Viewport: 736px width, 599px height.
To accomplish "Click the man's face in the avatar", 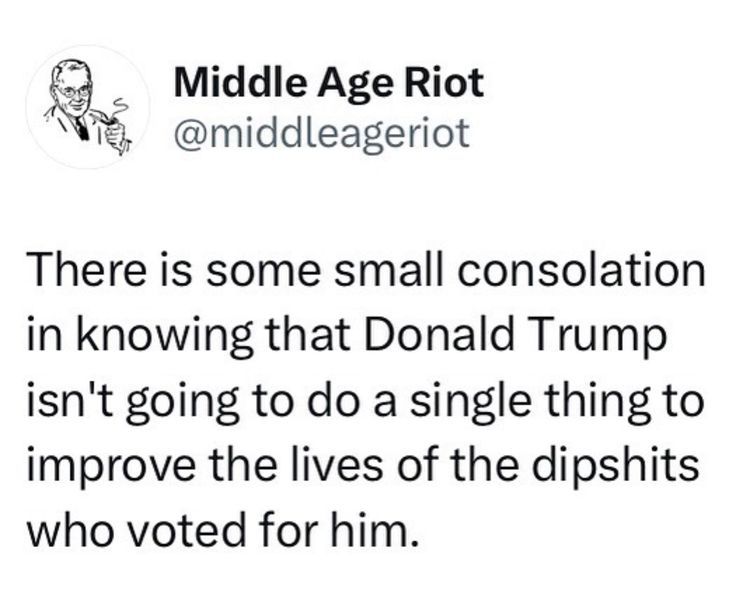I will coord(73,95).
